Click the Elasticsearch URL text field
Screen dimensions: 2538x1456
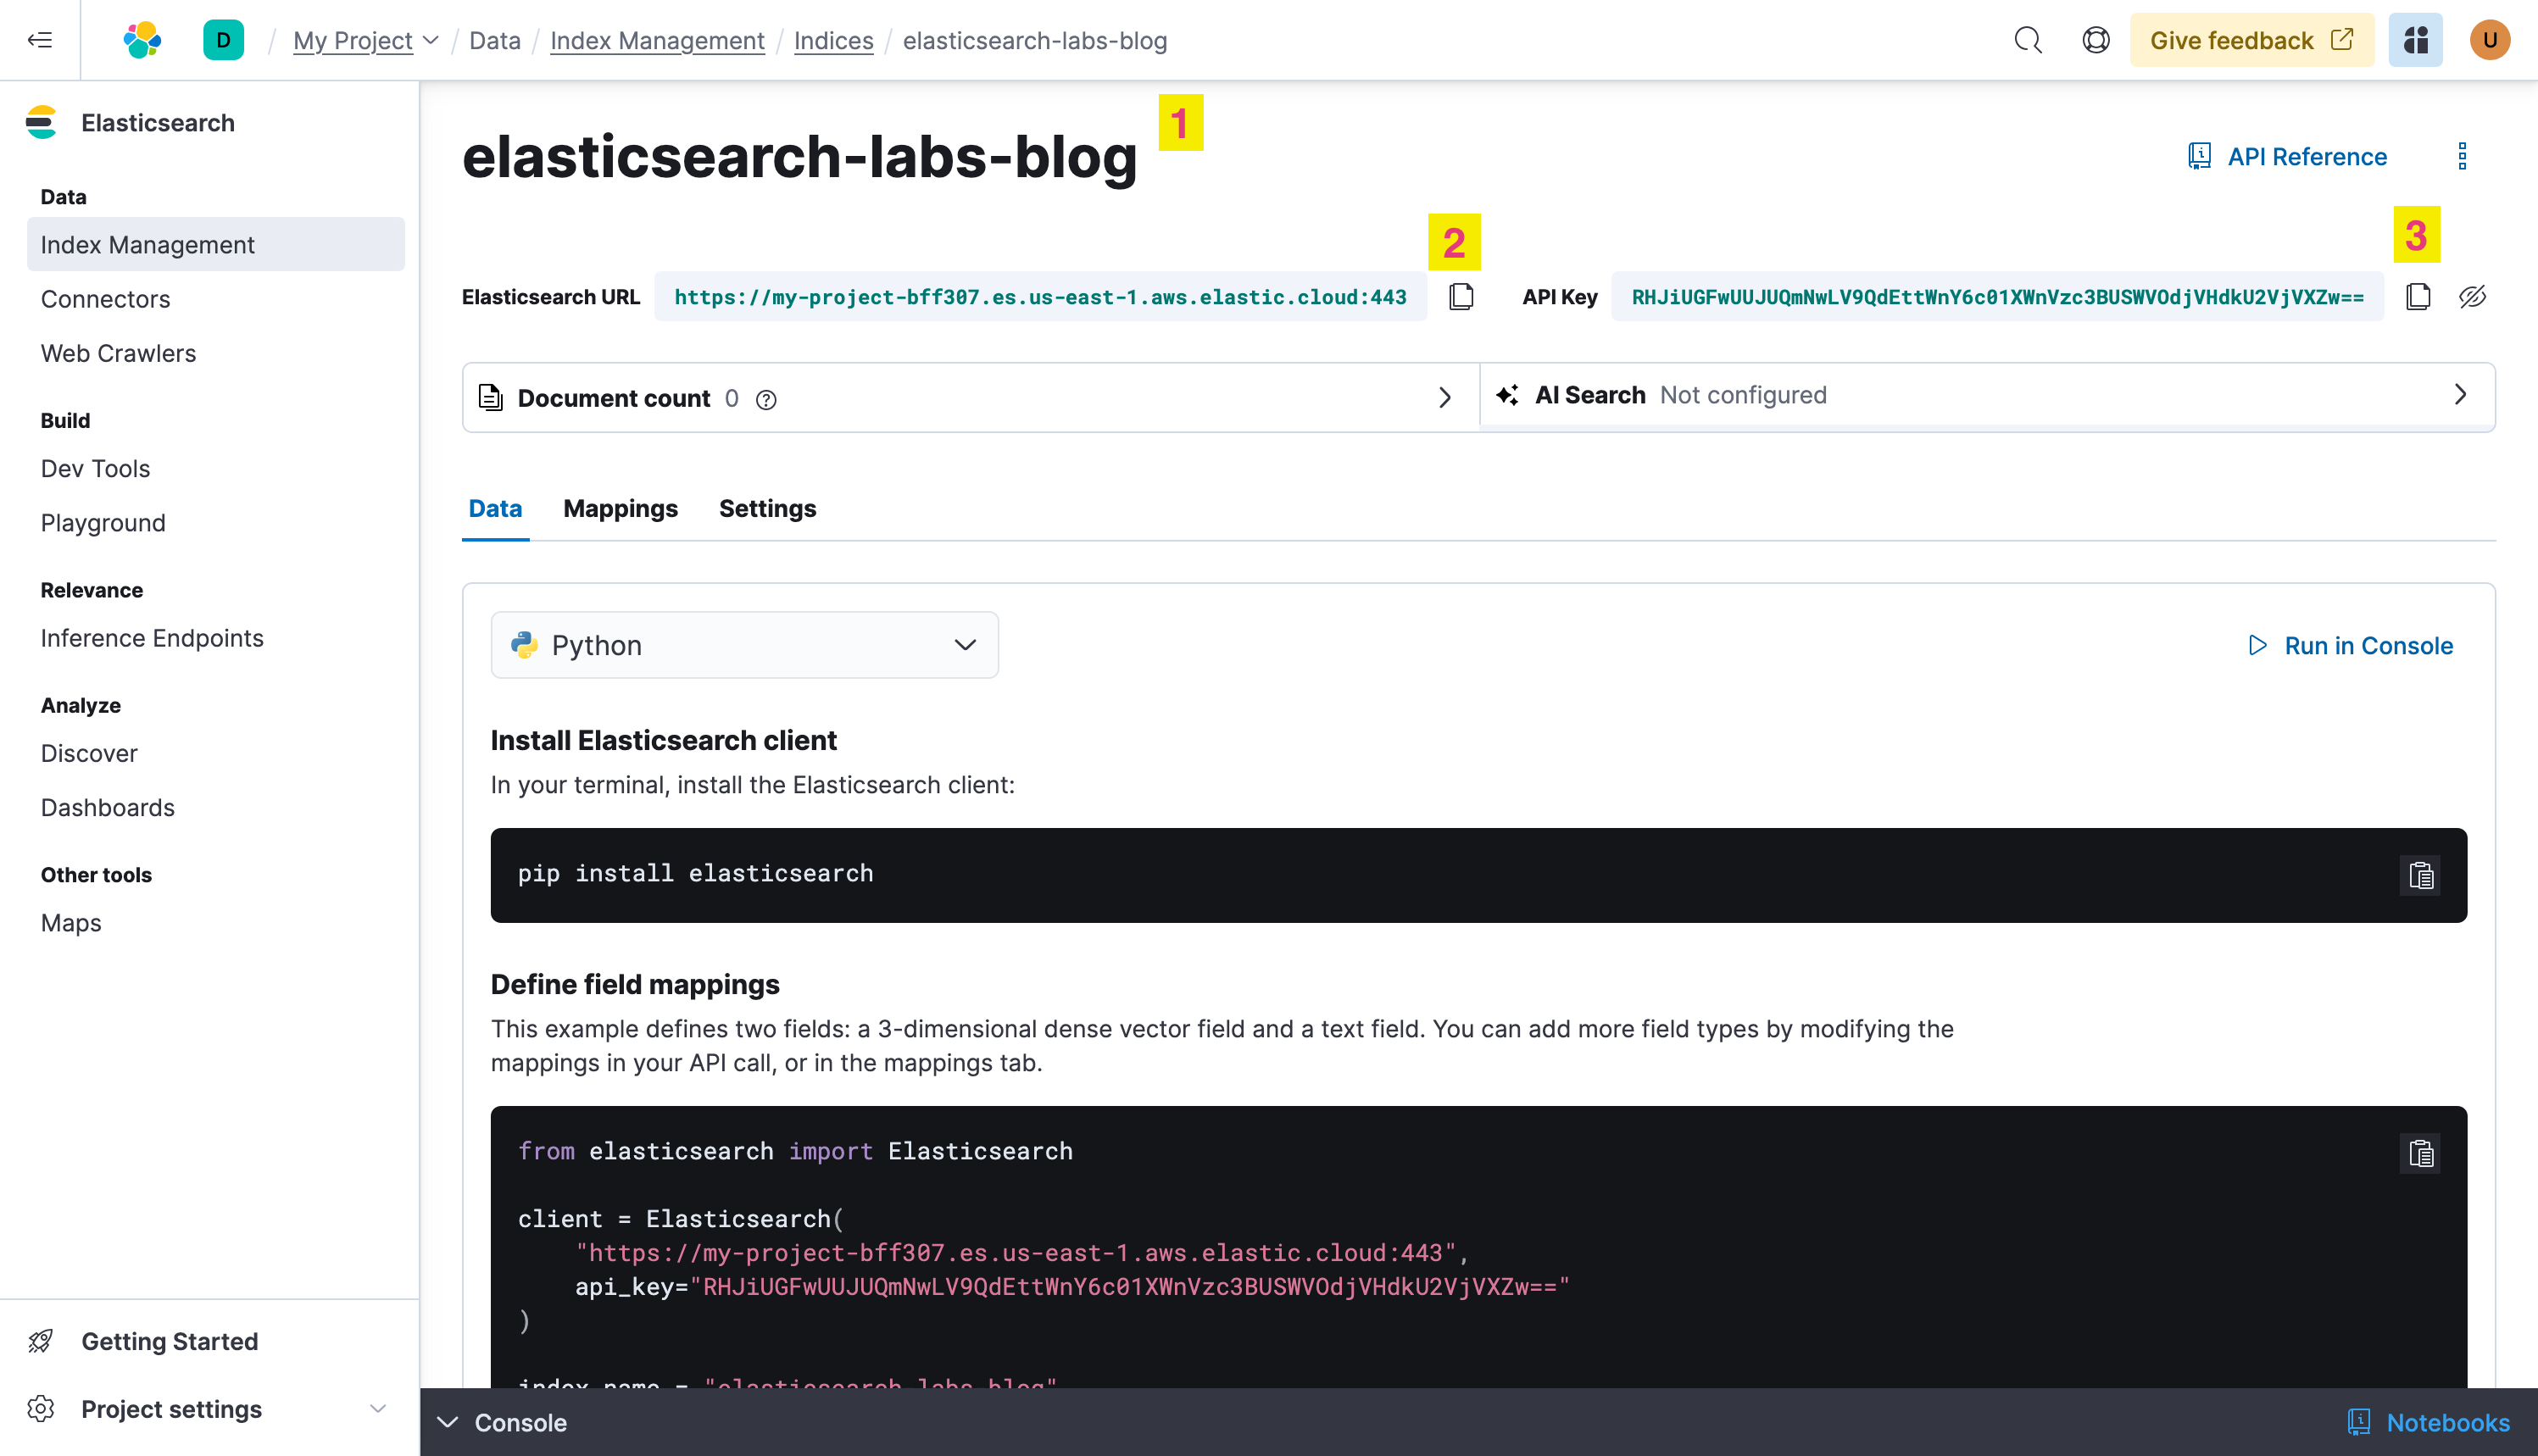pos(1041,297)
